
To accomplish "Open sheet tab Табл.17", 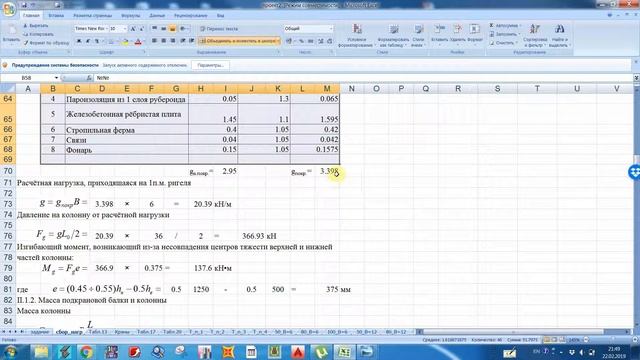I will pos(146,332).
